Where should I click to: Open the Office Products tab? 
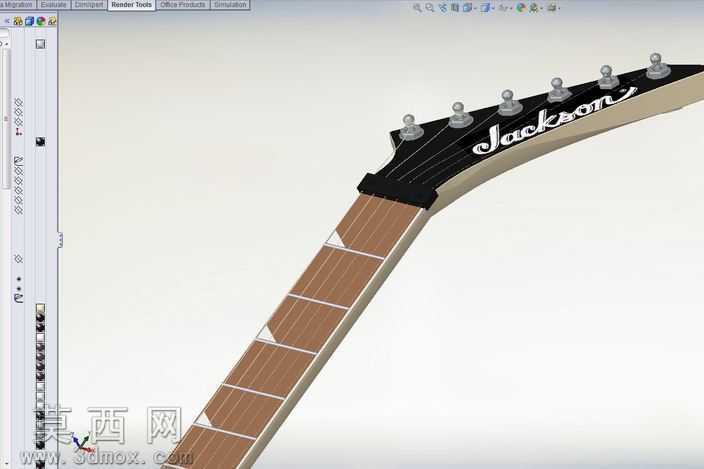(x=183, y=4)
